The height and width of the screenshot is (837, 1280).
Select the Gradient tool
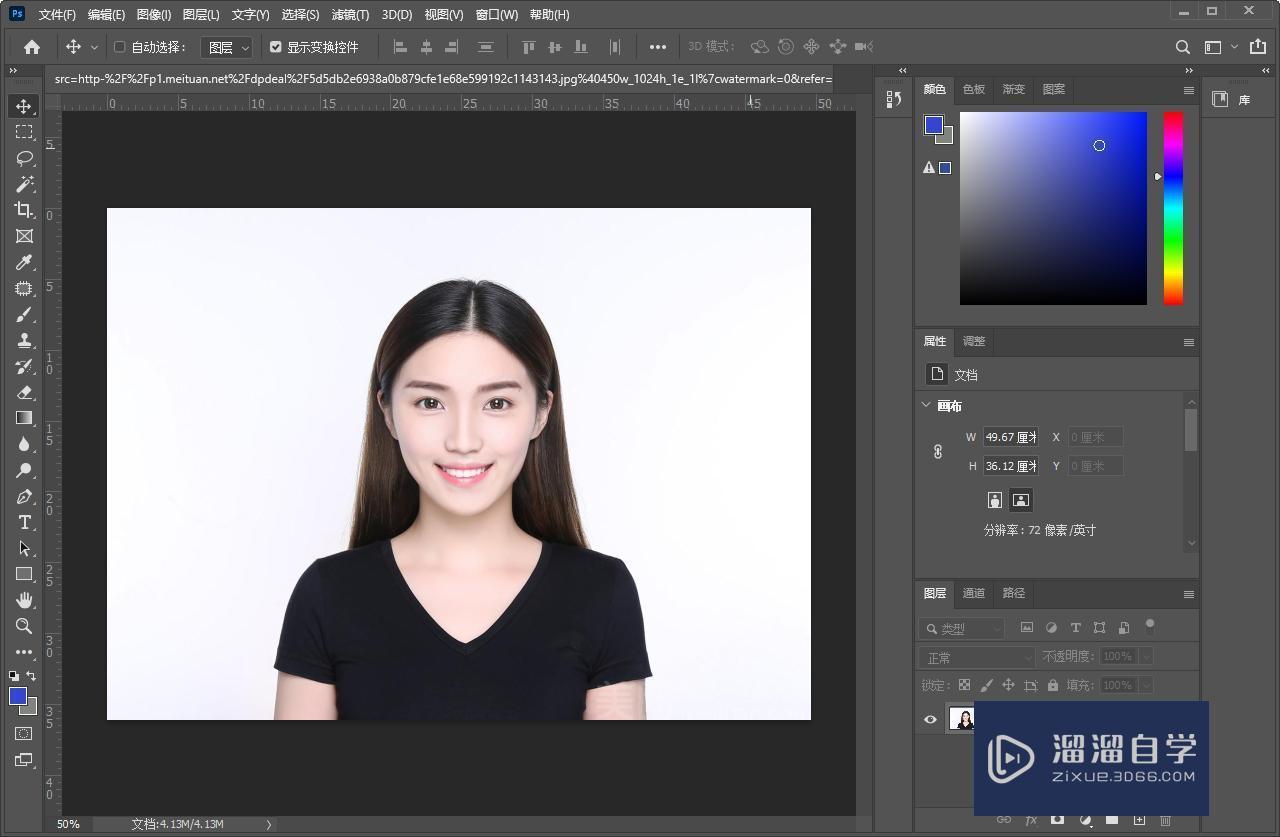24,418
